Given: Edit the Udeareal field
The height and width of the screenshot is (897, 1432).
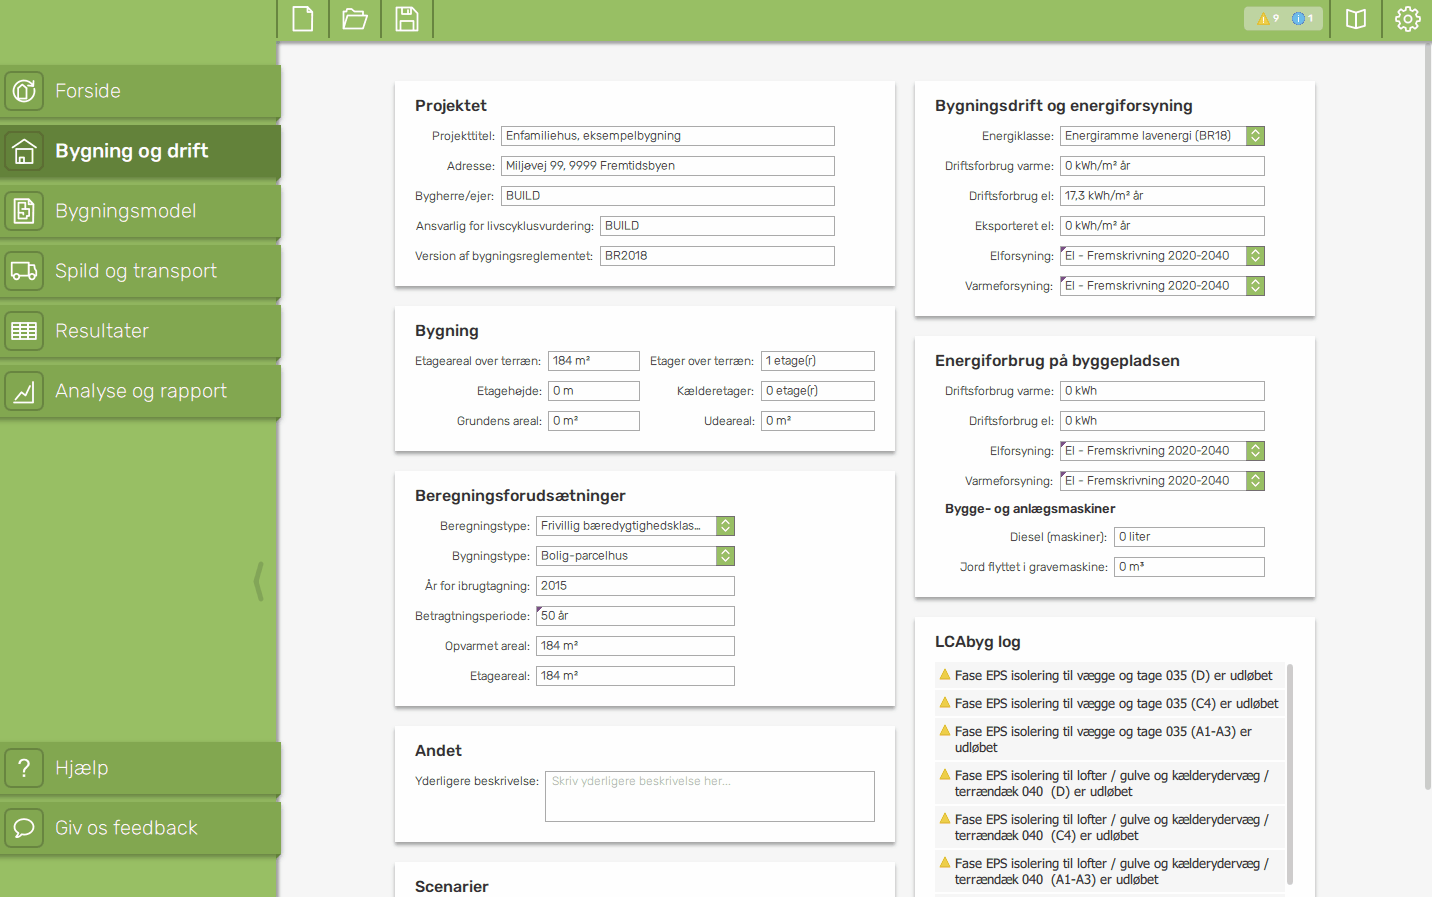Looking at the screenshot, I should pos(818,421).
